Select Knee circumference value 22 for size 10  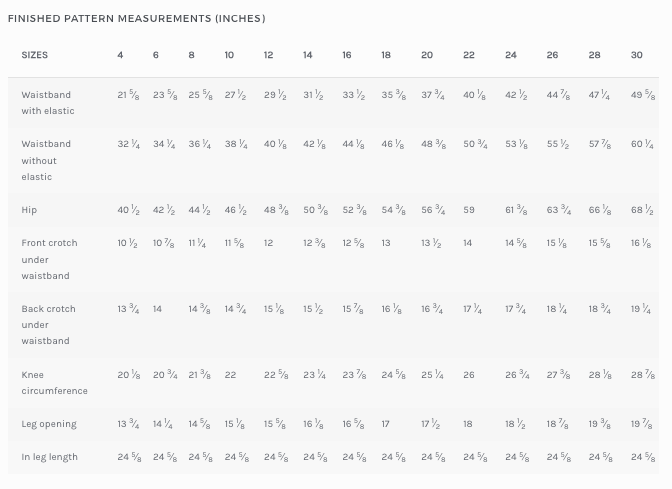(230, 375)
